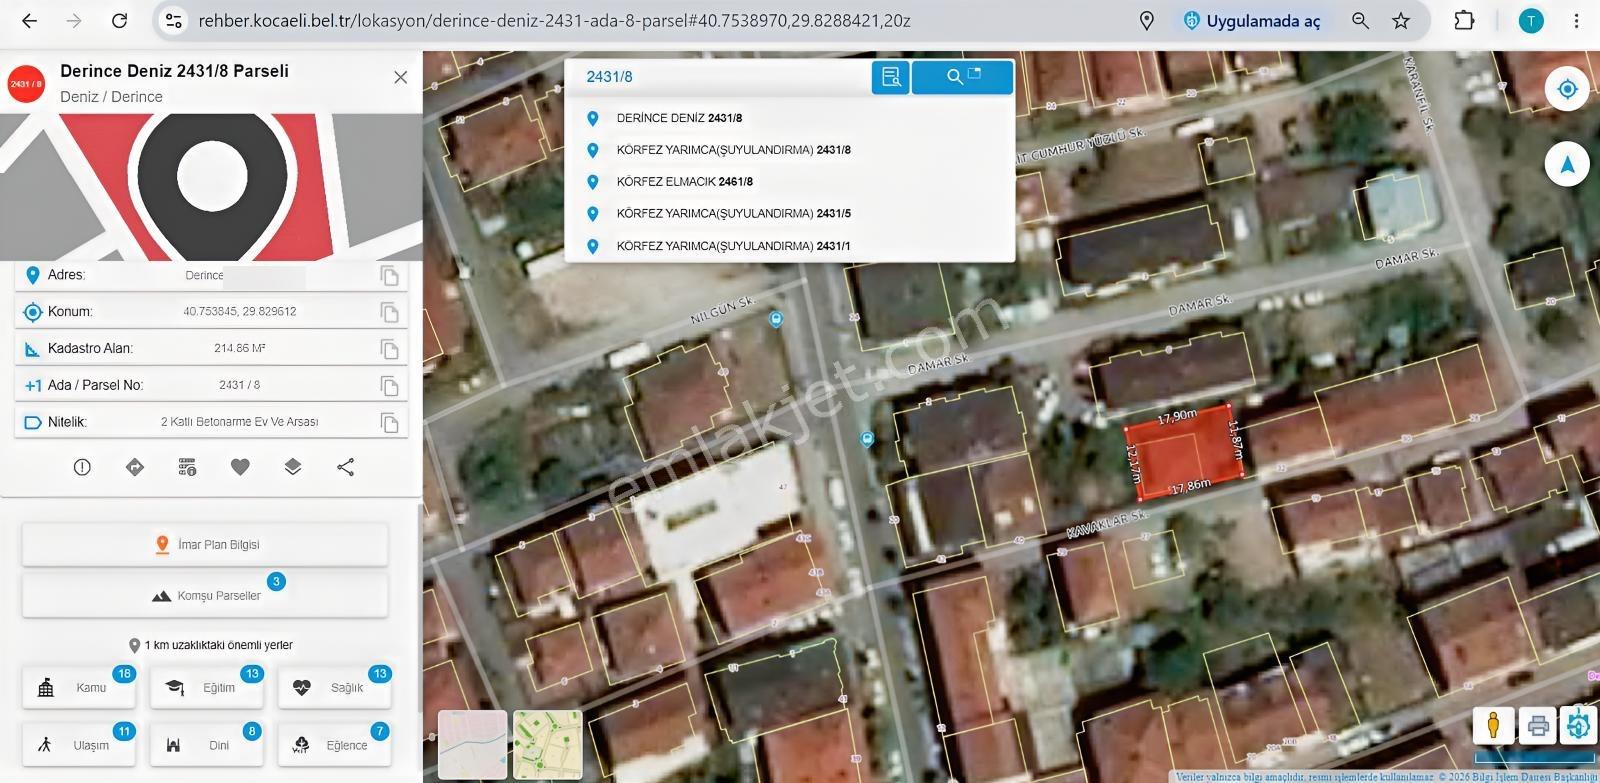Reload the browser page
The image size is (1600, 783).
(119, 21)
